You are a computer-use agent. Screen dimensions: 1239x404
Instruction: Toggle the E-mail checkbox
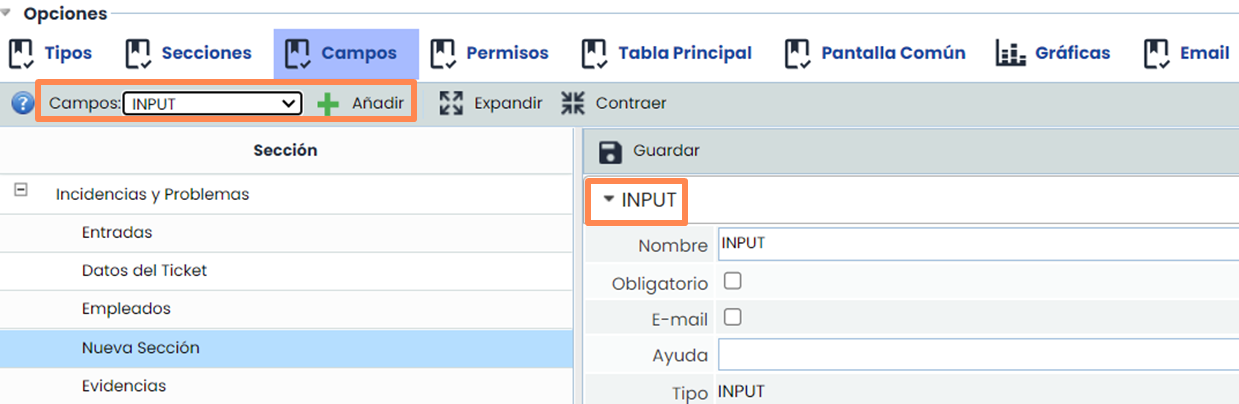pos(732,317)
